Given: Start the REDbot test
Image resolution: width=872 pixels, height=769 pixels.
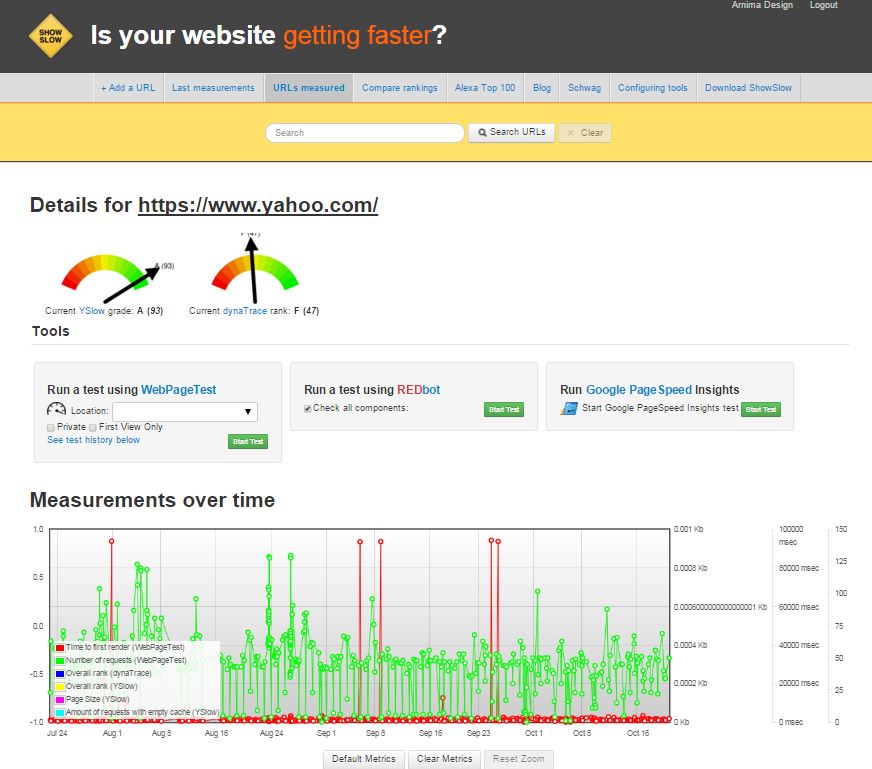Looking at the screenshot, I should coord(504,410).
